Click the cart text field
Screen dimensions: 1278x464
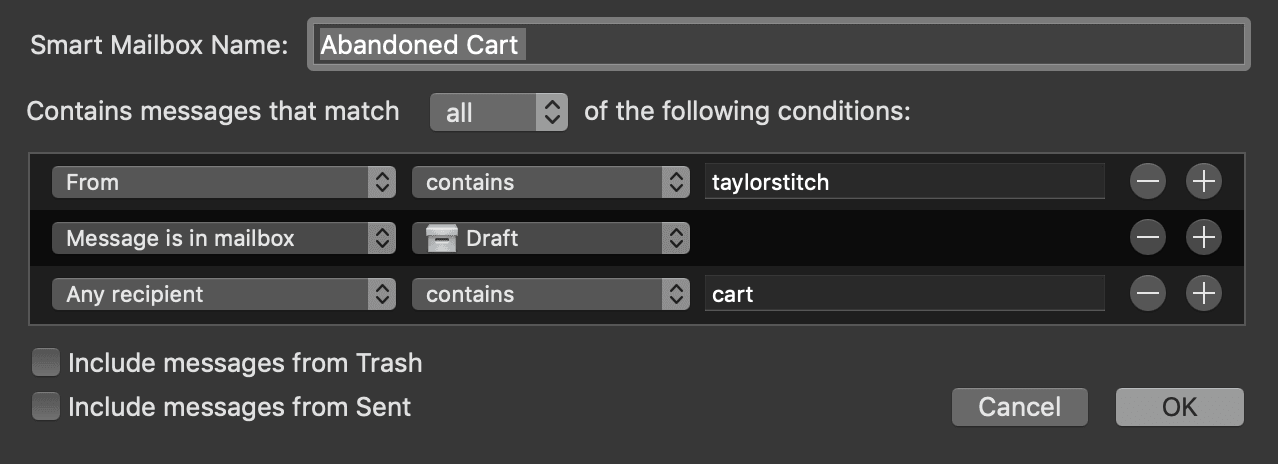tap(903, 294)
